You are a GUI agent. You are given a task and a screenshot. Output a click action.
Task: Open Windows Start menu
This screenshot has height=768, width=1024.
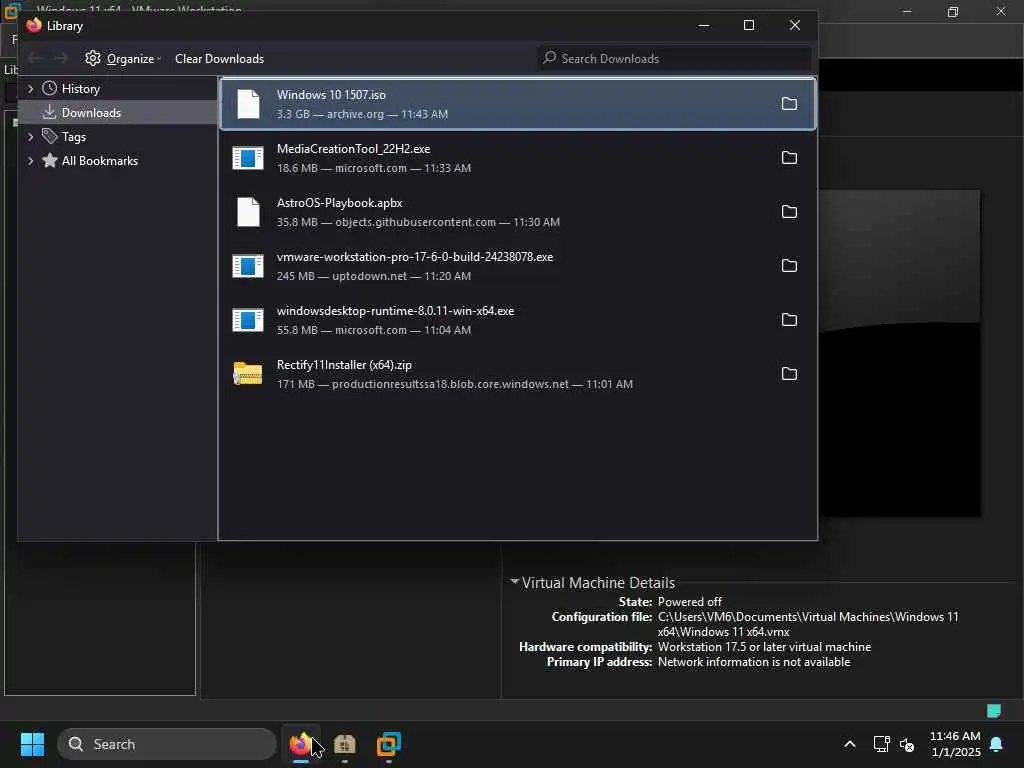pos(32,744)
